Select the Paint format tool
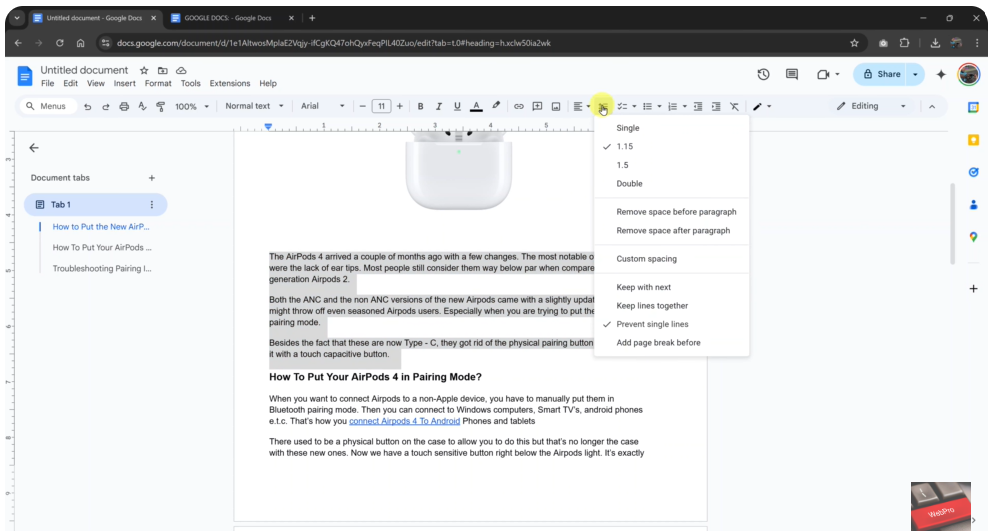988x531 pixels. coord(161,106)
